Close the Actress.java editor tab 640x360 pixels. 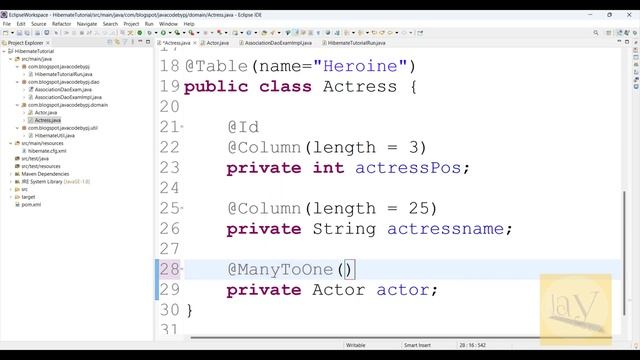(195, 43)
